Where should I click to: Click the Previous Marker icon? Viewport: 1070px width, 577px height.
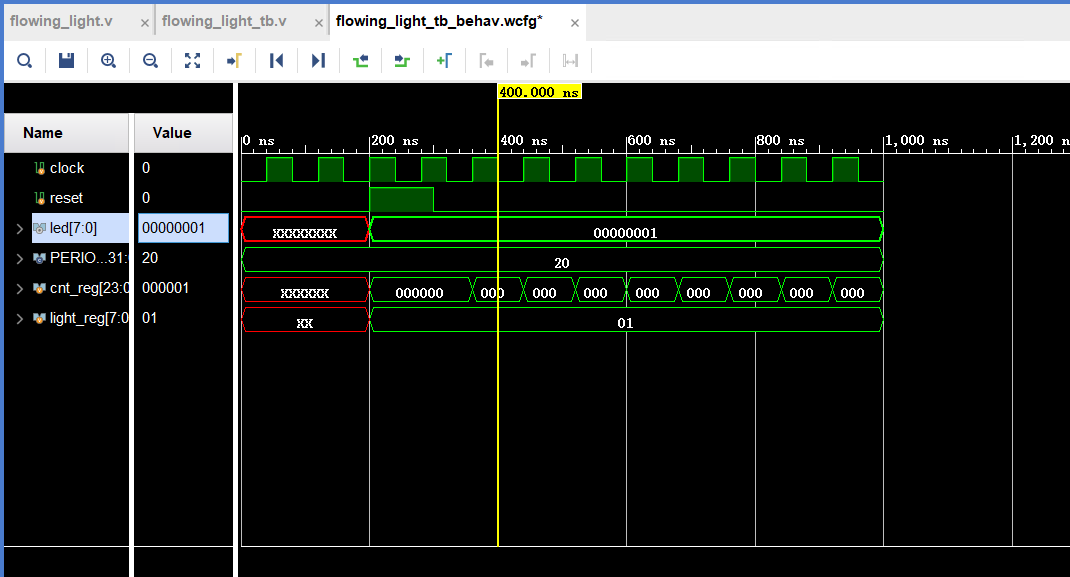486,61
